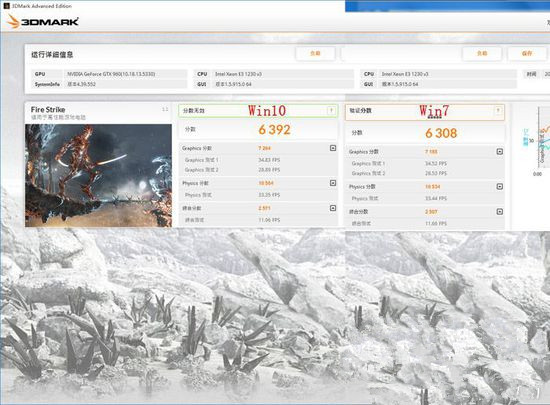Screen dimensions: 550x405
Task: Click the 3DMark app icon in title bar
Action: pos(6,6)
